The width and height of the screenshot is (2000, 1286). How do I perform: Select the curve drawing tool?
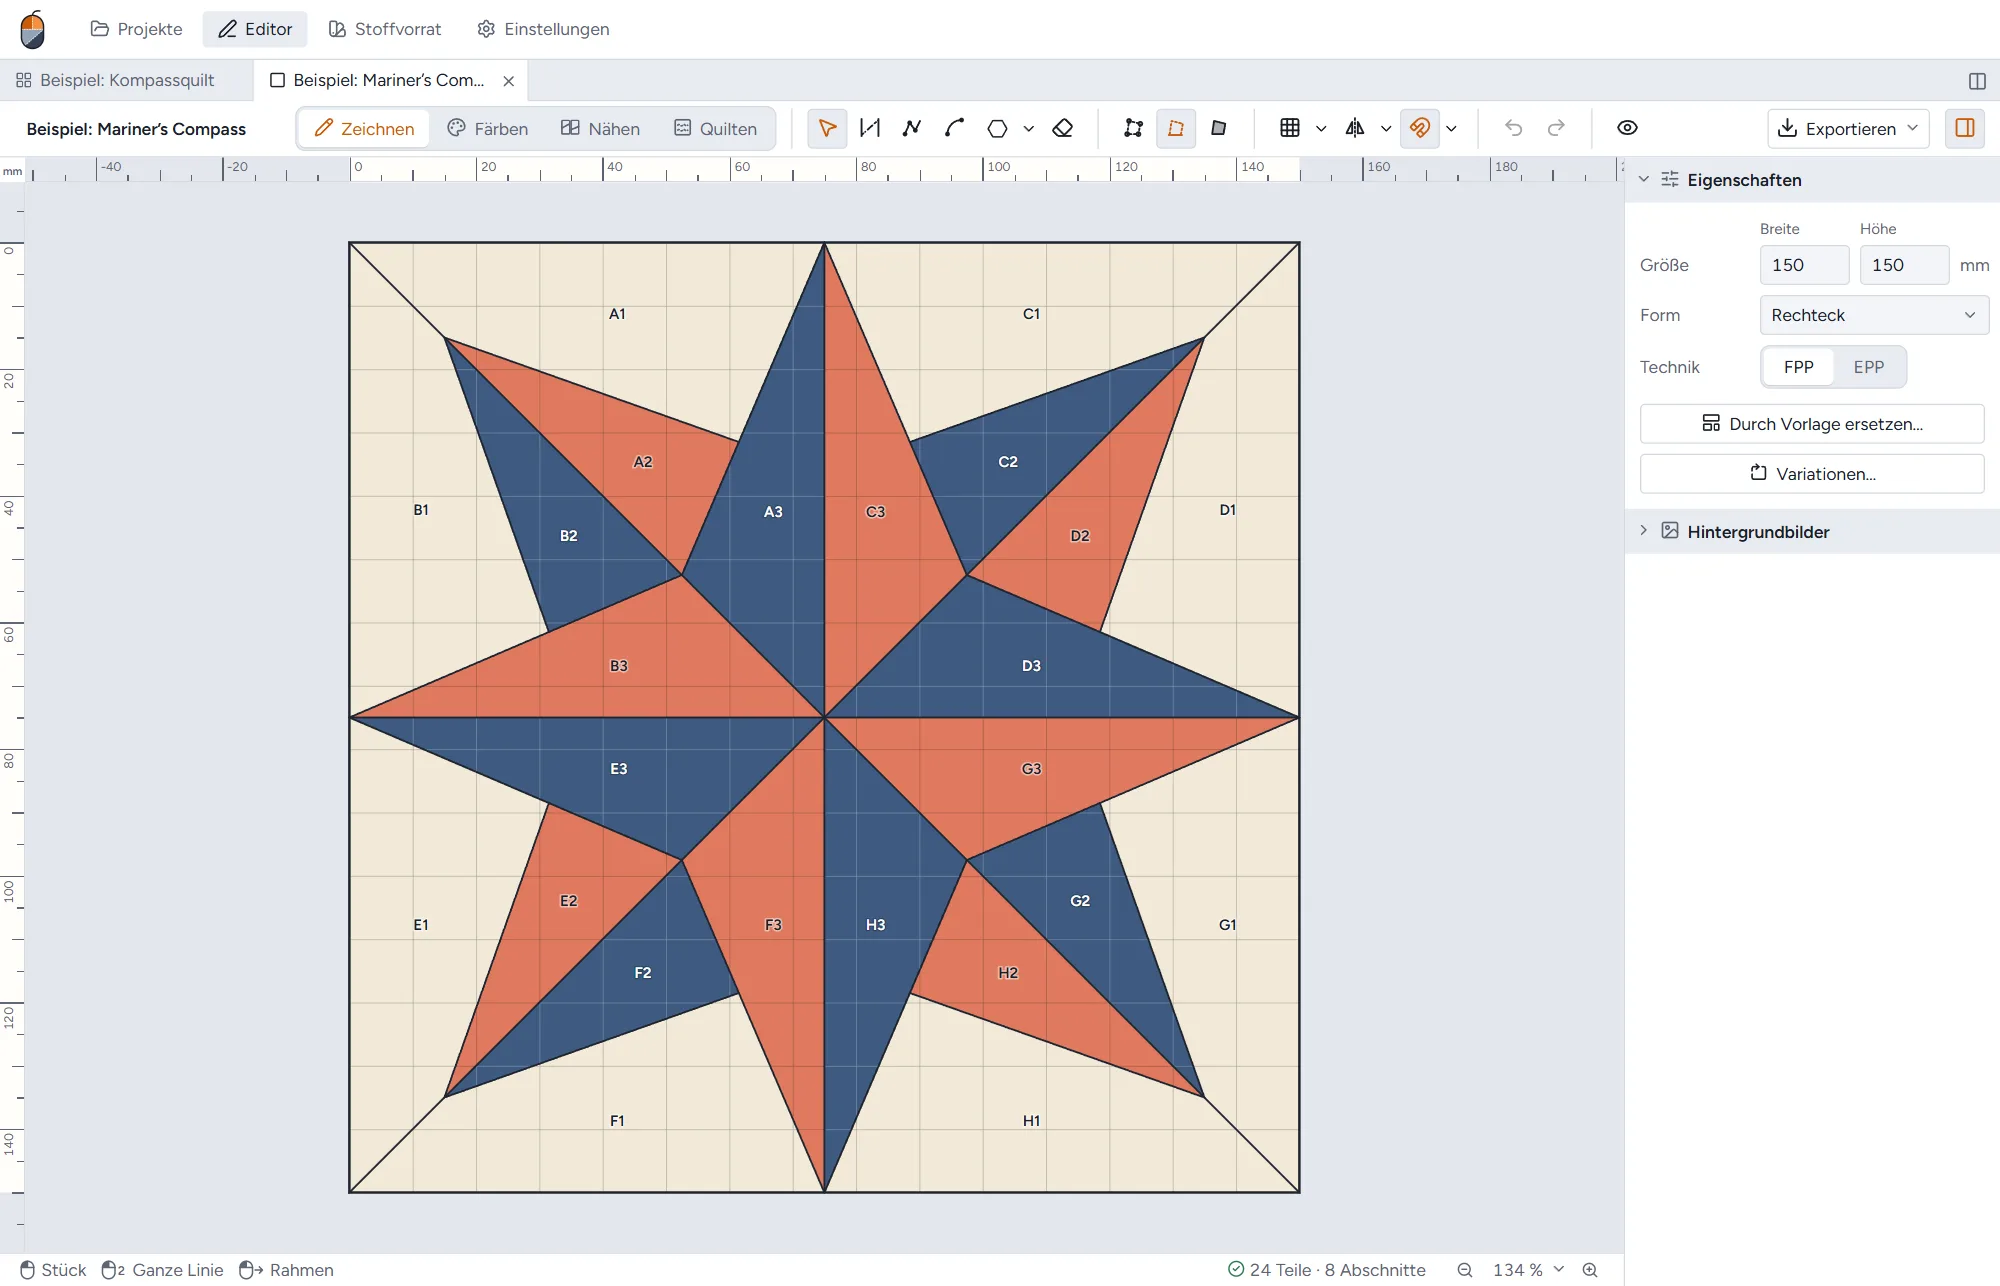tap(954, 128)
